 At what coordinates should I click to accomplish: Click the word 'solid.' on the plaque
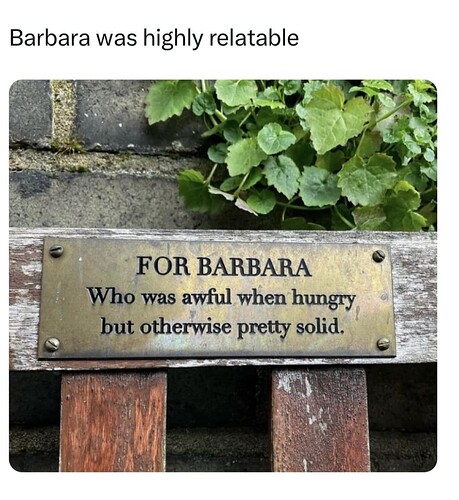pyautogui.click(x=320, y=327)
